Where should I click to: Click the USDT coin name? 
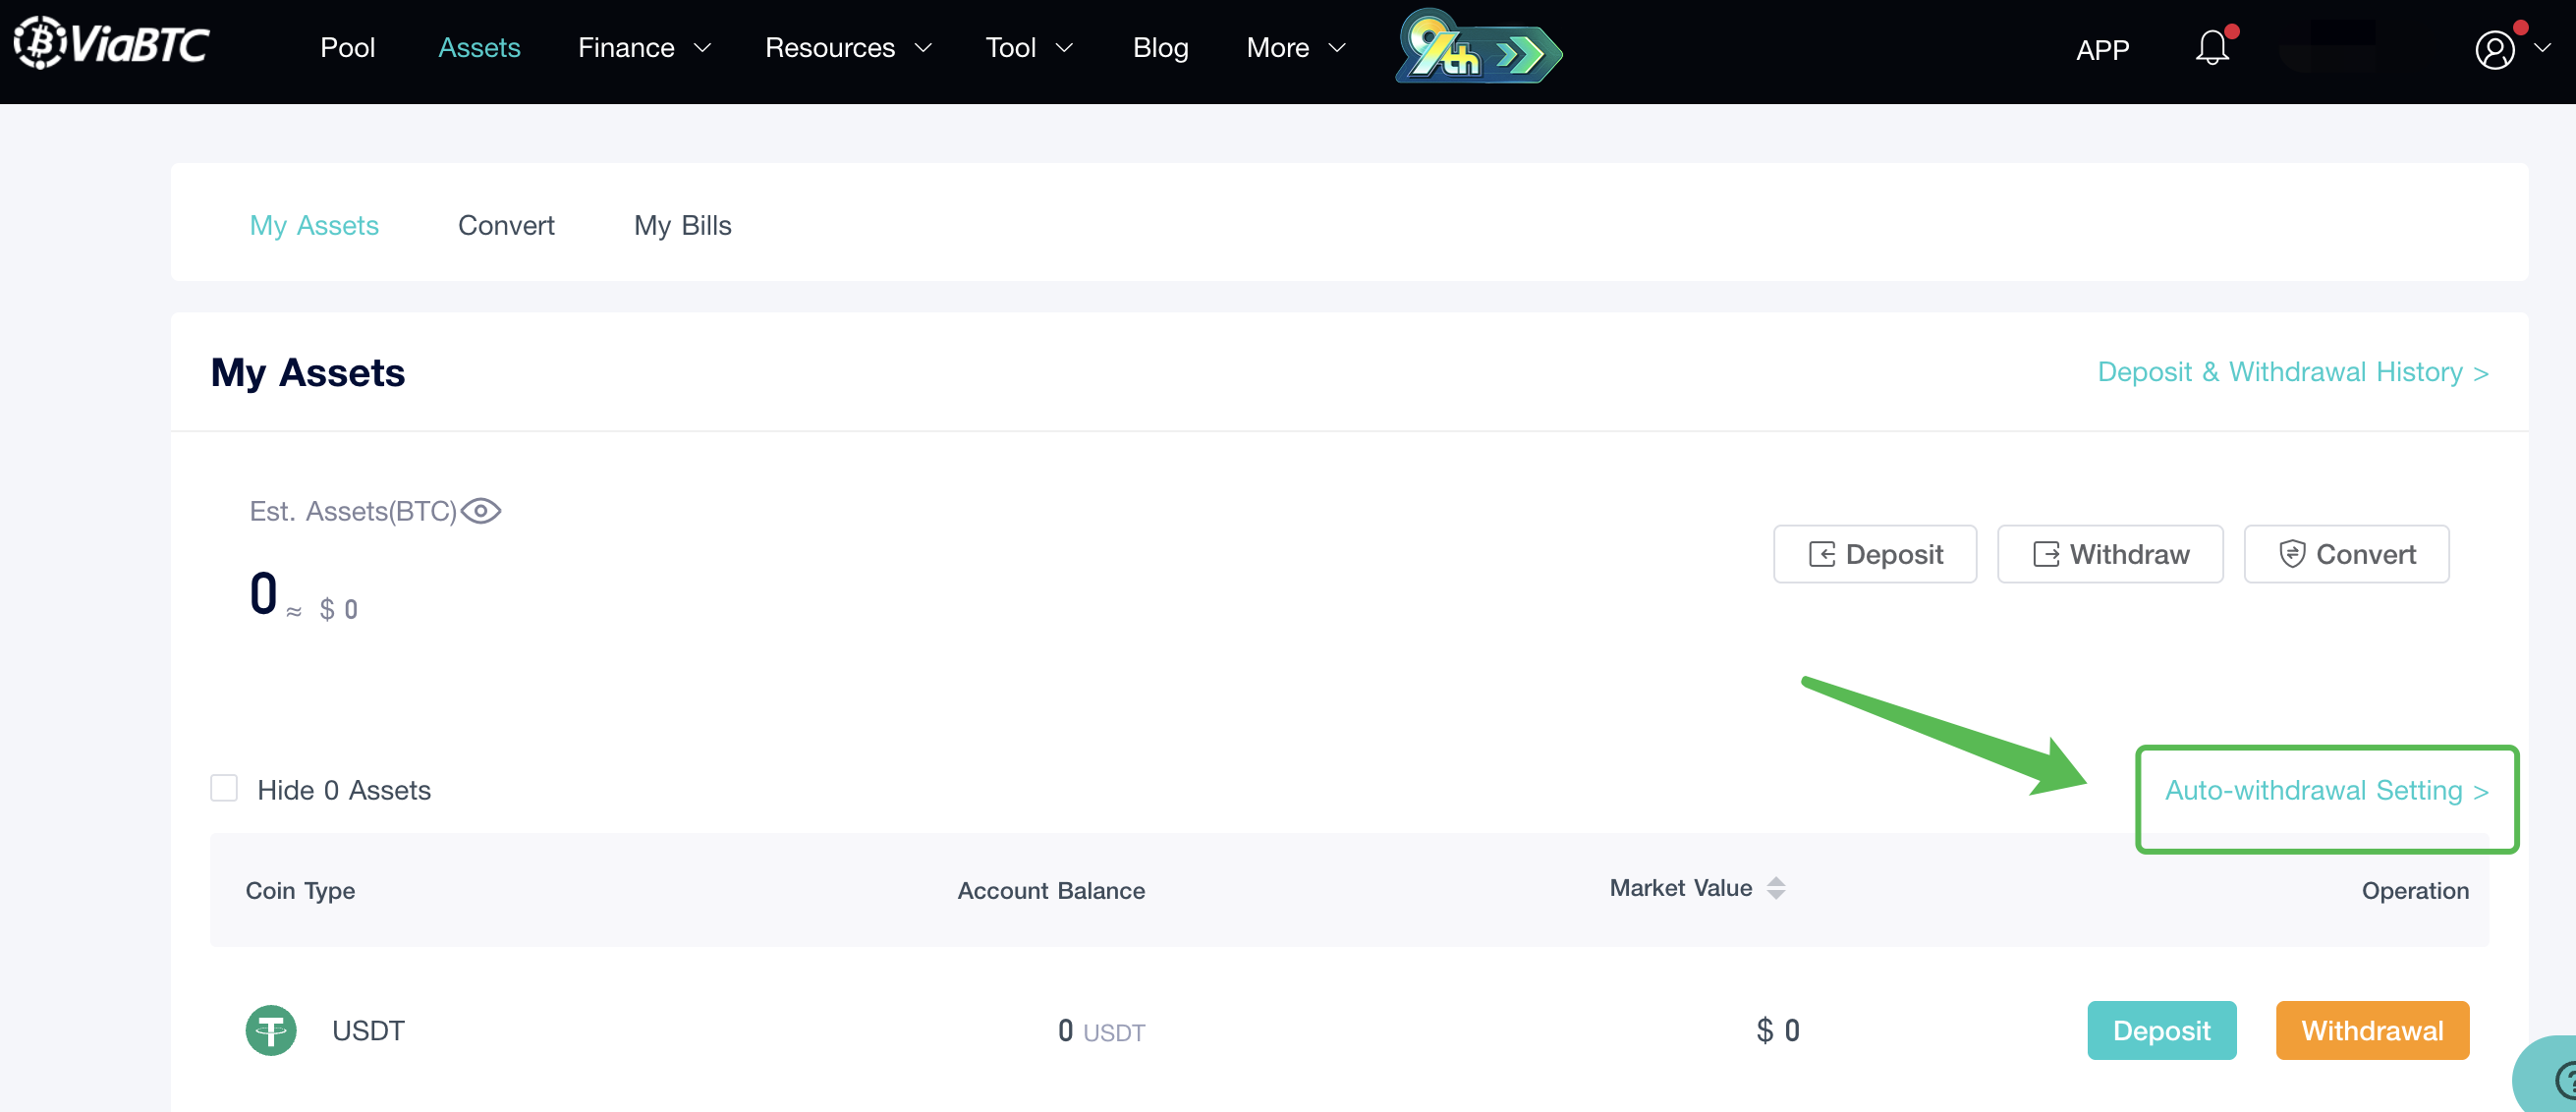point(368,1030)
